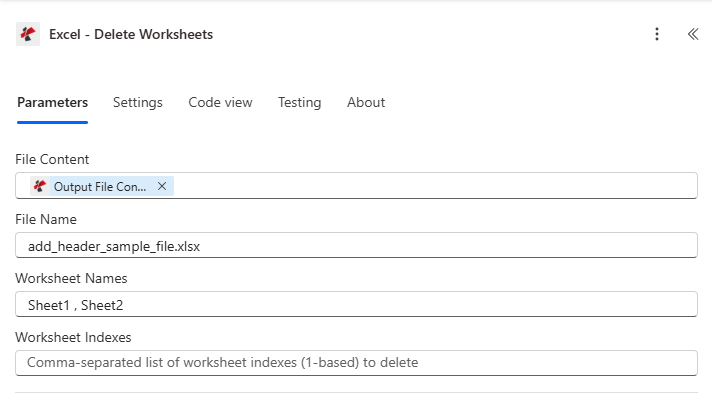Focus the Worksheet Names field
712x412 pixels.
[x=356, y=304]
